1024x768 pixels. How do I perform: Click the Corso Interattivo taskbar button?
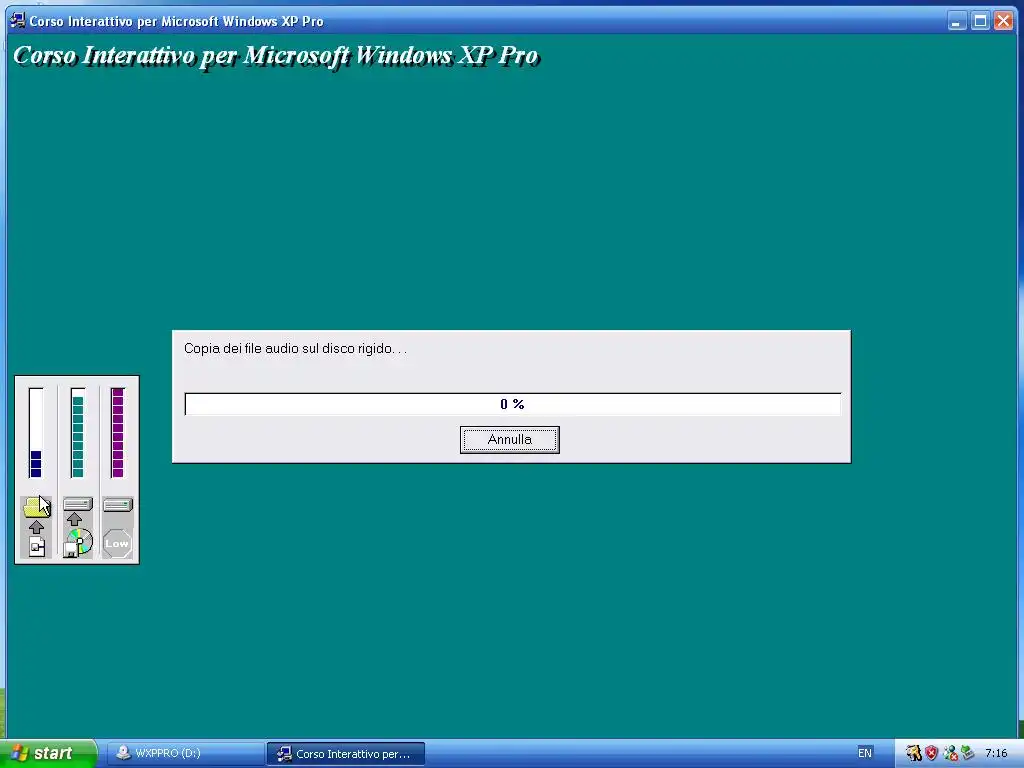345,754
